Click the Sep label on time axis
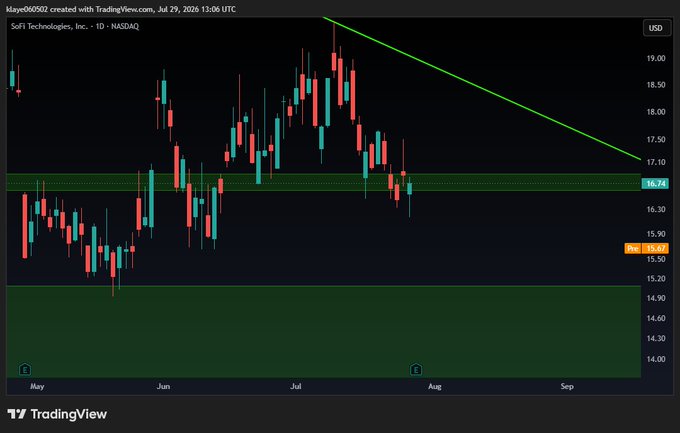Screen dimensions: 680x433 tap(567, 386)
